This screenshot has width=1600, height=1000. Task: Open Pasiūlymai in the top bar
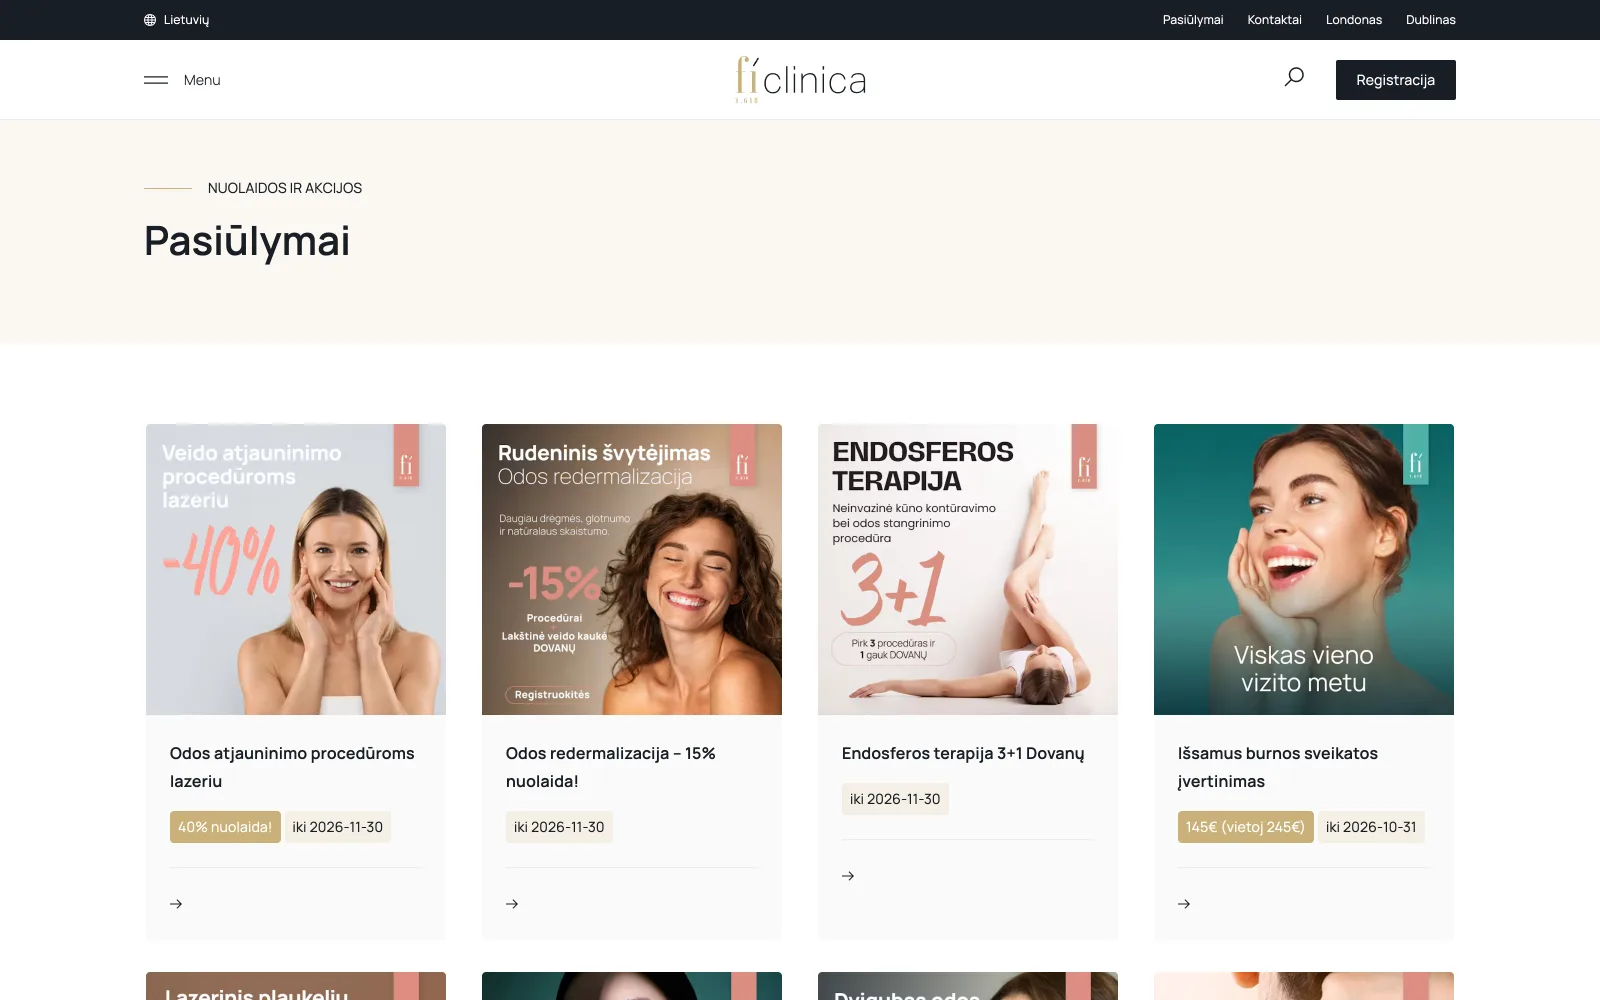point(1193,20)
